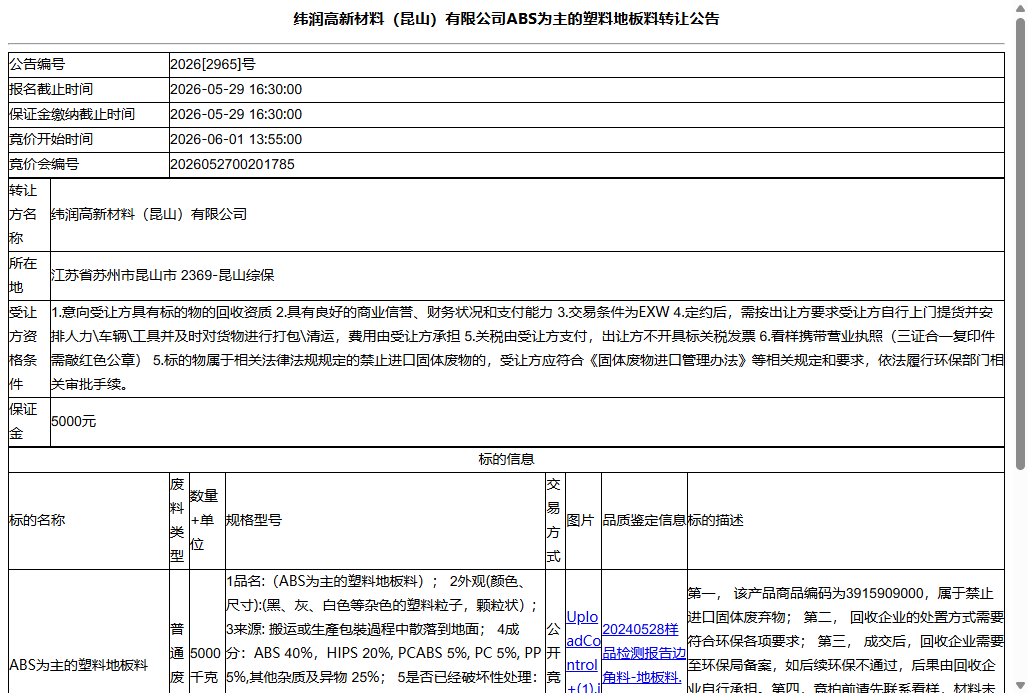The image size is (1028, 693).
Task: Select the page title about ABS塑料地板料转让公告
Action: point(506,19)
